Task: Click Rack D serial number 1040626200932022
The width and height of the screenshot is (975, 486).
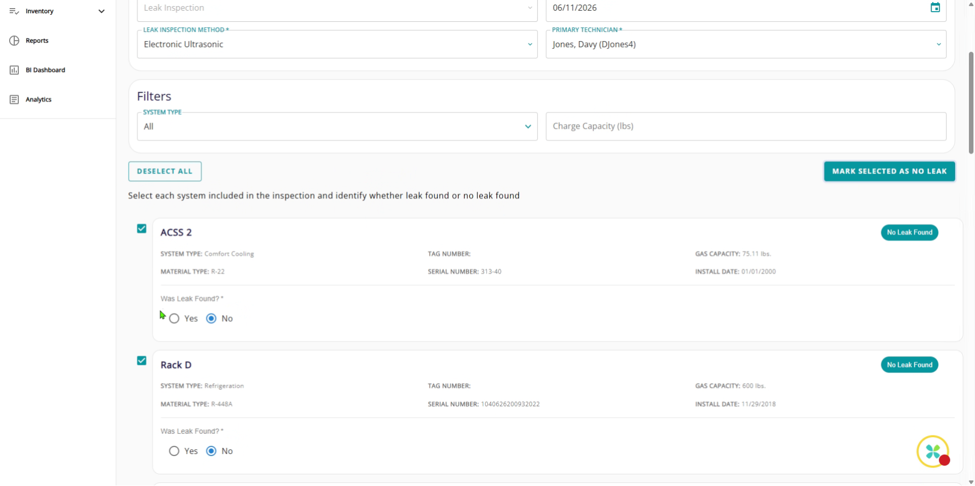Action: (510, 404)
